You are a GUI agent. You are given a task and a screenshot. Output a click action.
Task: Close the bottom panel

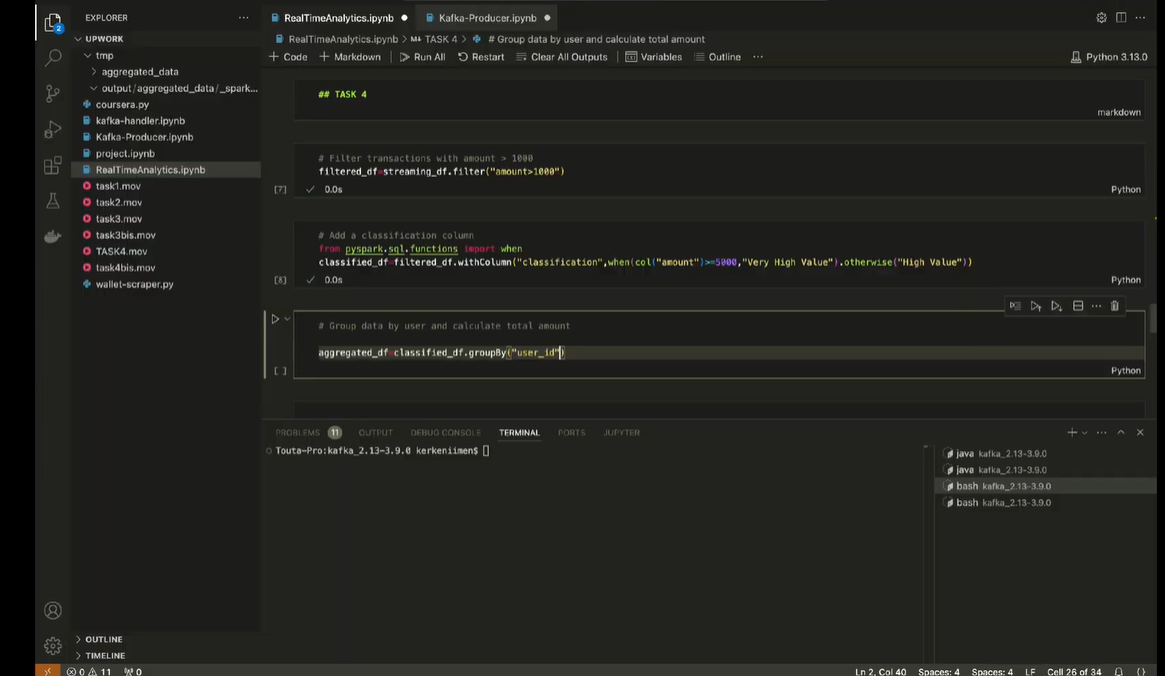tap(1140, 432)
